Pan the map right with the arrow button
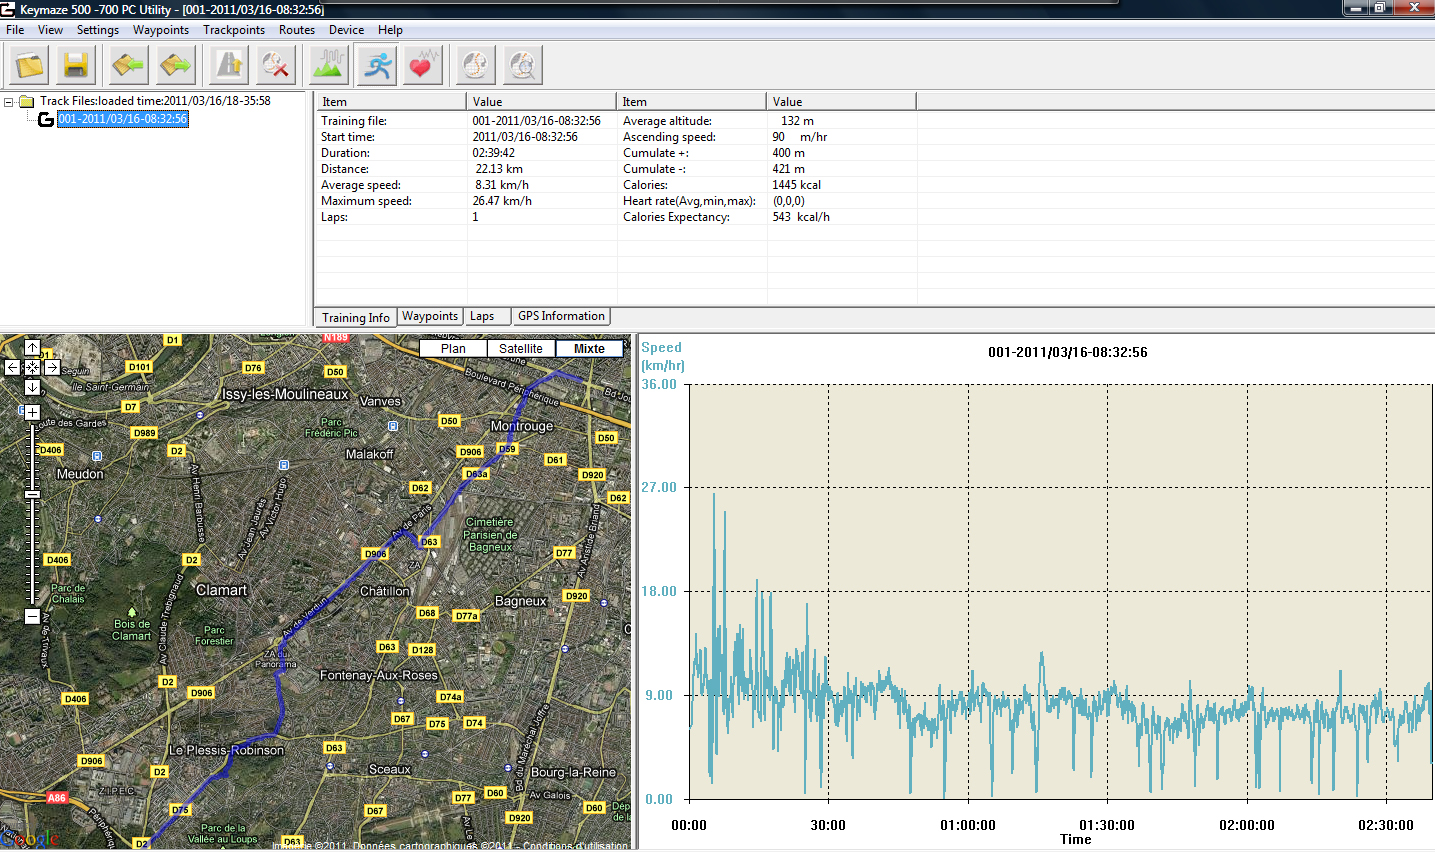1435x852 pixels. pyautogui.click(x=52, y=368)
